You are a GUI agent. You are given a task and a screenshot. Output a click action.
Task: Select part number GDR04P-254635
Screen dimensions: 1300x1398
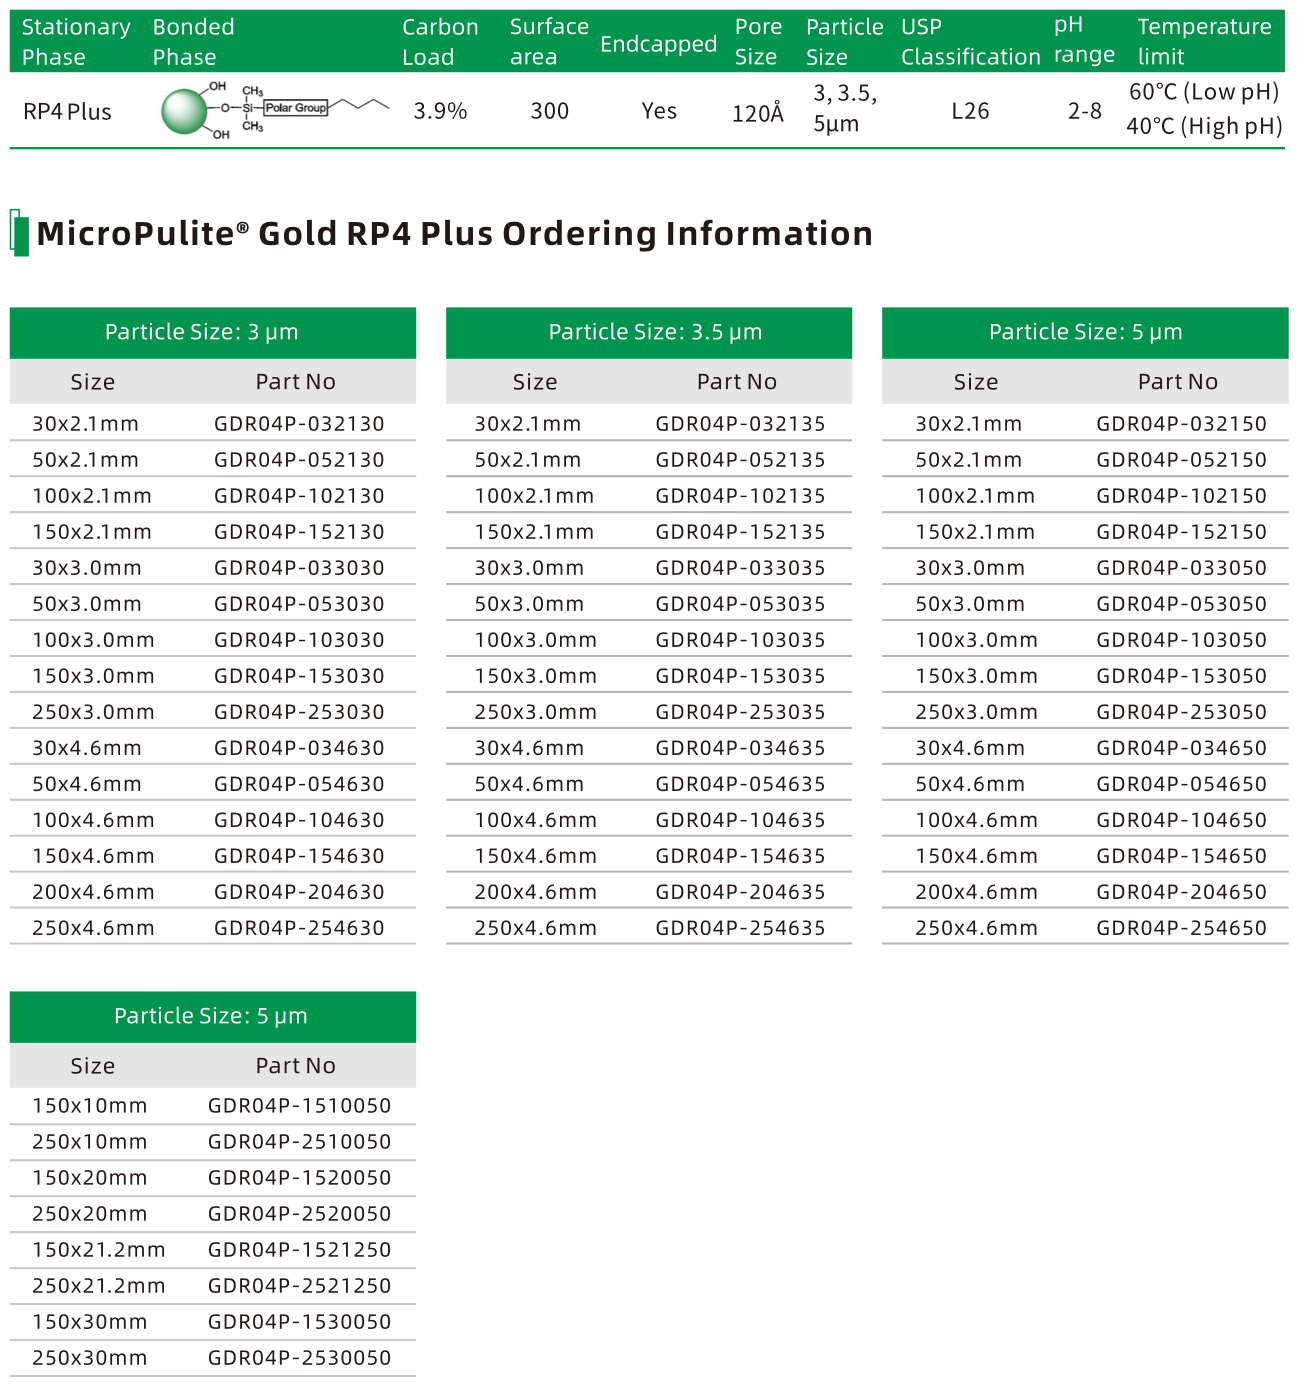(x=741, y=928)
